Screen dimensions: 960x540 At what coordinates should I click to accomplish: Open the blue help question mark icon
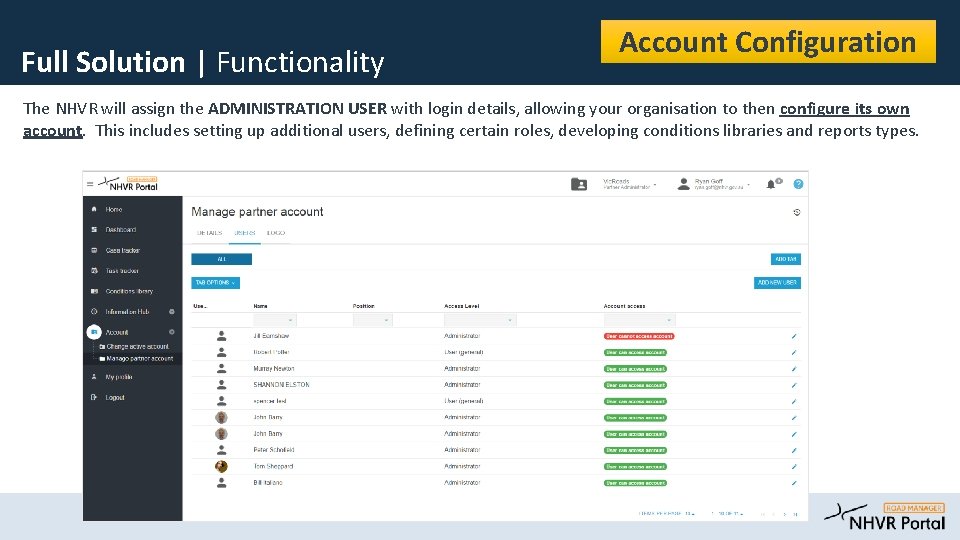[x=798, y=184]
